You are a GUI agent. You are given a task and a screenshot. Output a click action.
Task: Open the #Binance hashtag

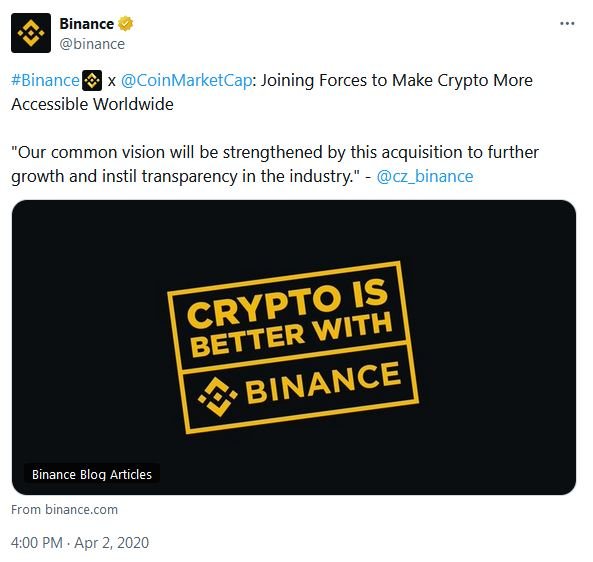point(45,81)
